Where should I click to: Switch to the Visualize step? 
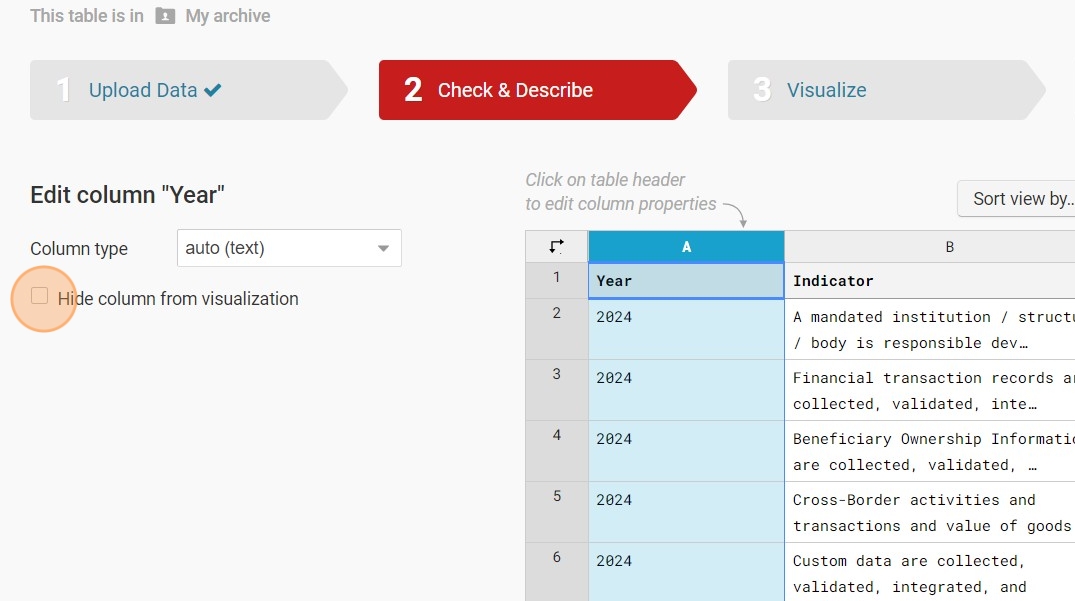pyautogui.click(x=826, y=90)
